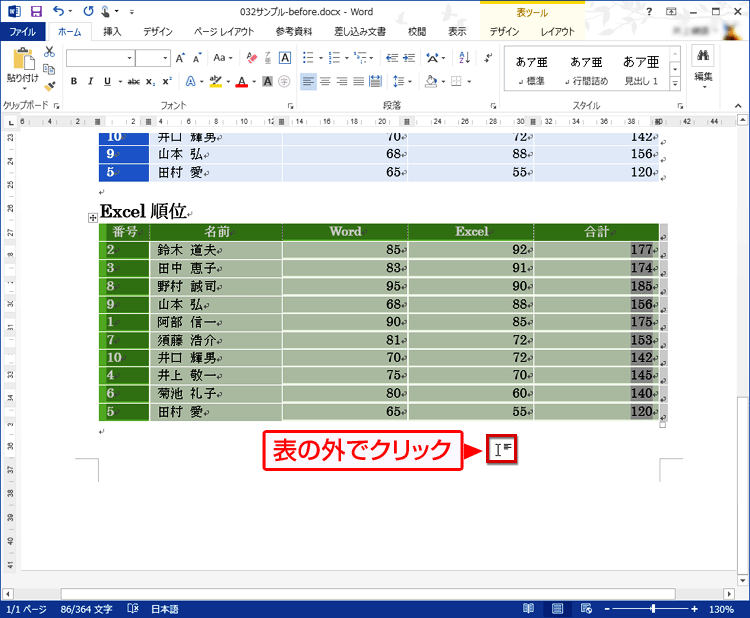Apply 行間詰め style
Image resolution: width=750 pixels, height=618 pixels.
pos(586,70)
